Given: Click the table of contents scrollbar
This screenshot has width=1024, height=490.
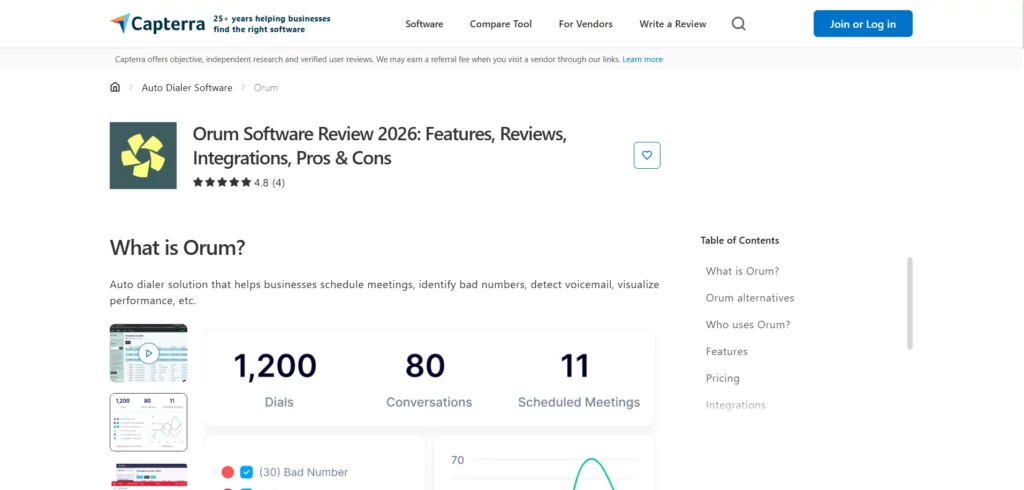Looking at the screenshot, I should 910,303.
